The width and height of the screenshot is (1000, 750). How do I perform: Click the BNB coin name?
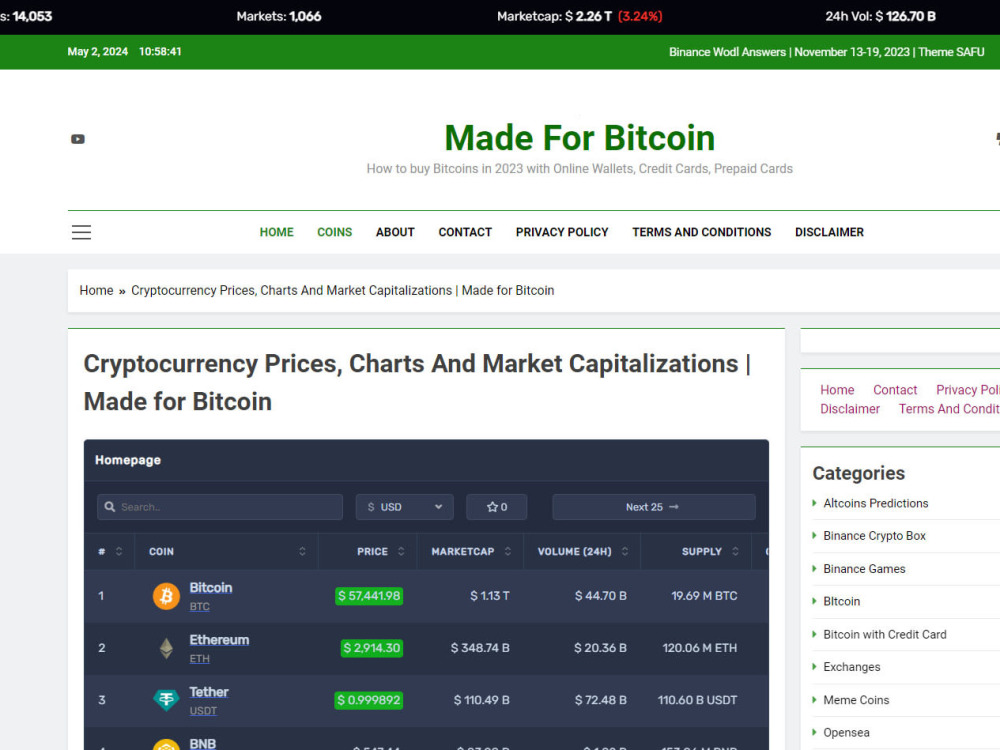tap(203, 744)
